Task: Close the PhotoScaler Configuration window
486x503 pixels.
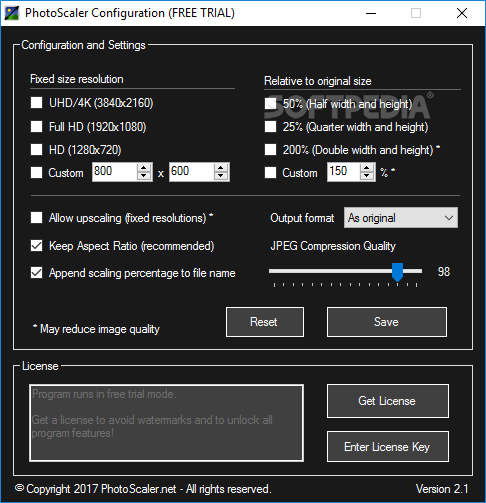Action: coord(462,13)
